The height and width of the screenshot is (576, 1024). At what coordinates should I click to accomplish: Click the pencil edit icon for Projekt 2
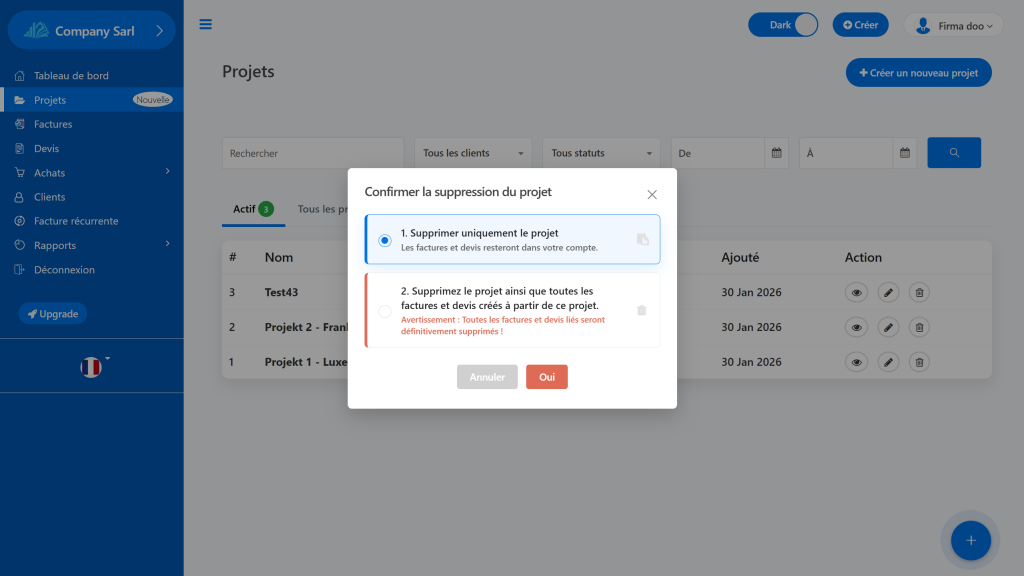click(x=888, y=327)
